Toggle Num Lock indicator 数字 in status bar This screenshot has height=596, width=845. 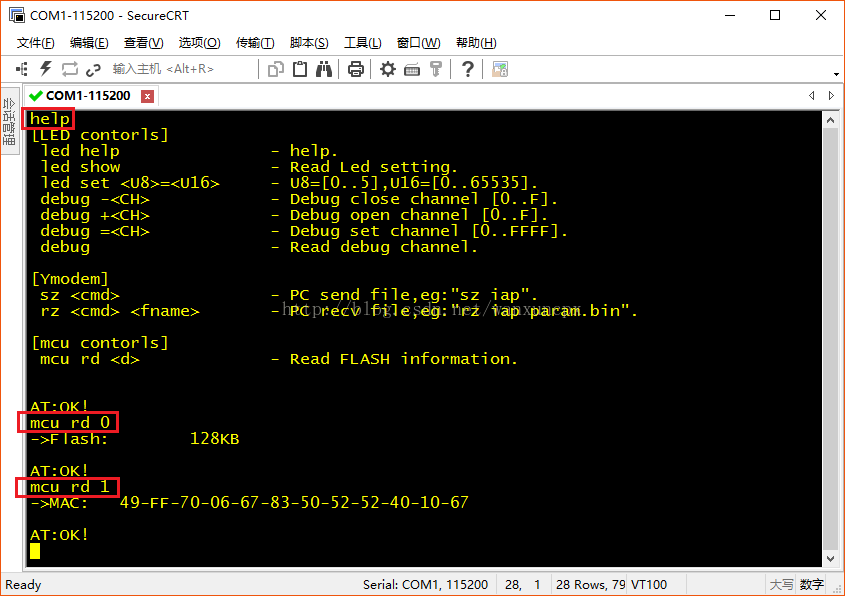[x=812, y=585]
